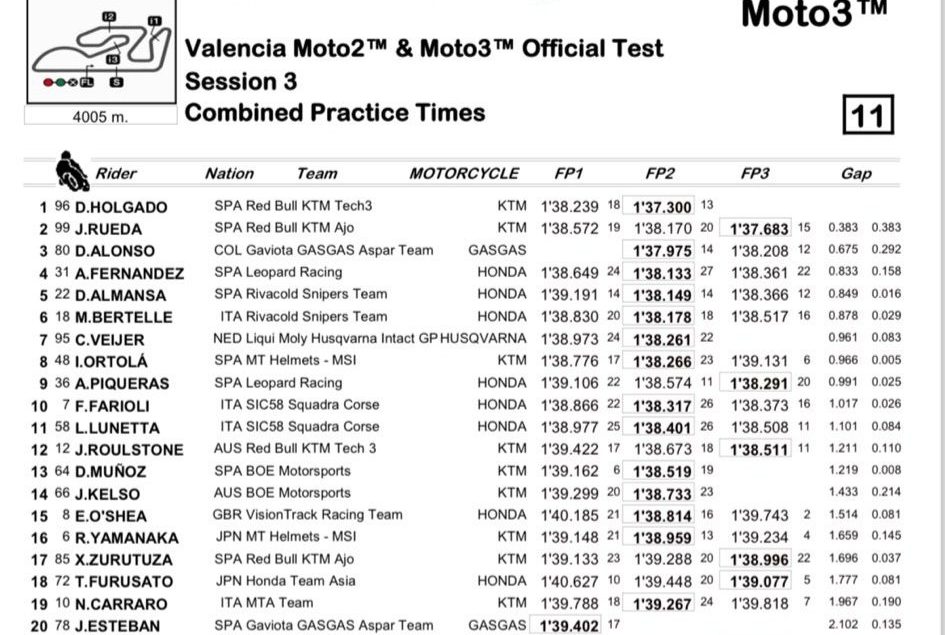Screen dimensions: 945x635
Task: Click the 4005 m. track length label
Action: (100, 117)
